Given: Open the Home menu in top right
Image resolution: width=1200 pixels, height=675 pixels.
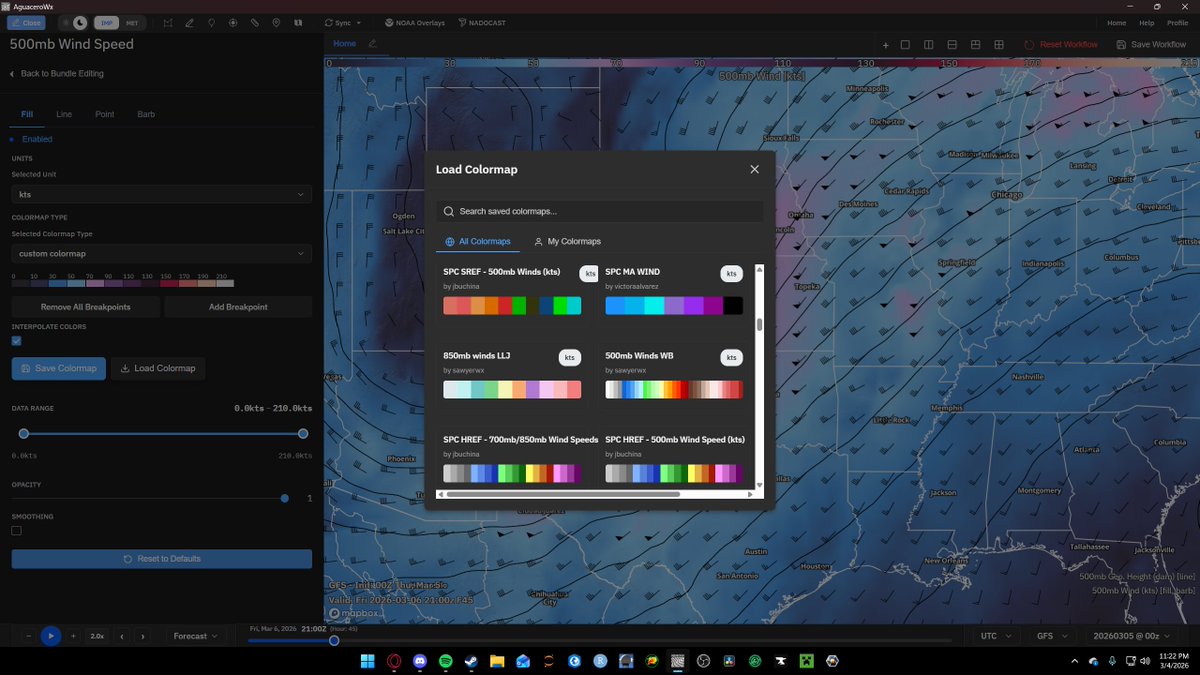Looking at the screenshot, I should tap(1116, 22).
